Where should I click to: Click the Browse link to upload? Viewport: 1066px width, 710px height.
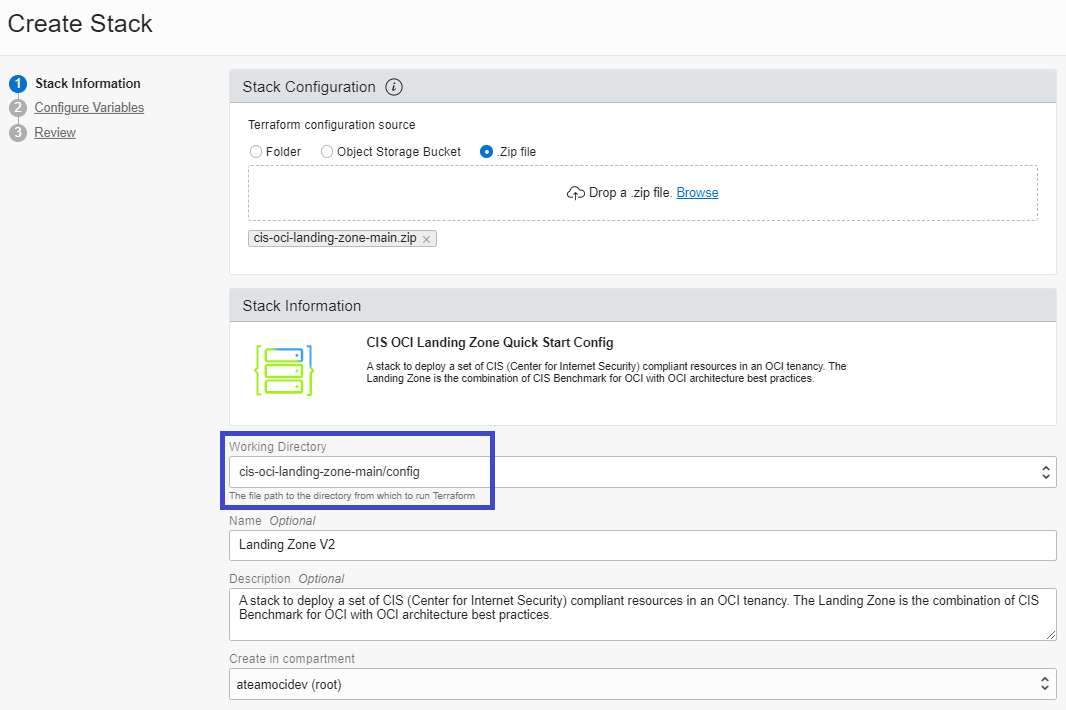coord(697,193)
